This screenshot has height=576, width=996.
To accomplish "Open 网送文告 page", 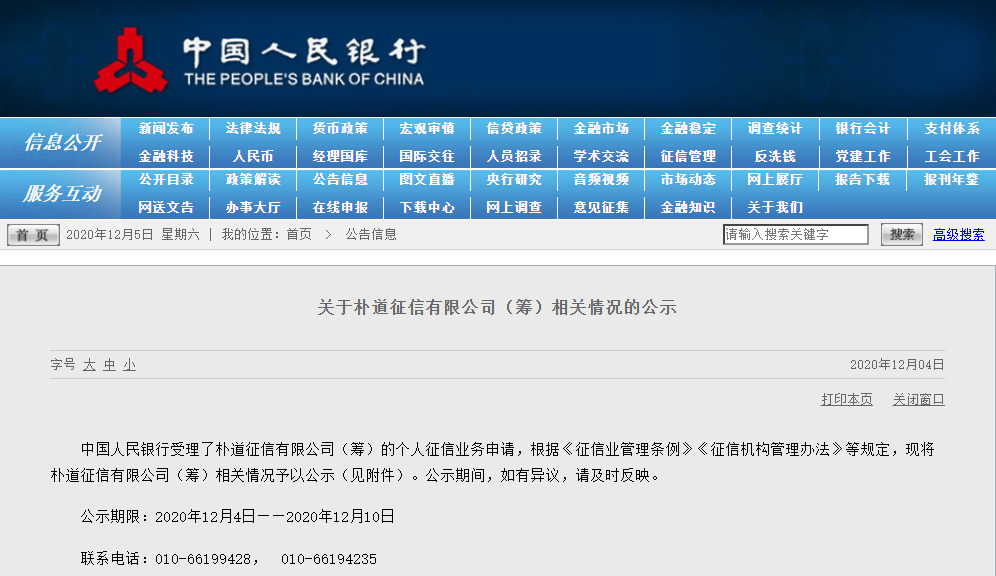I will point(166,208).
